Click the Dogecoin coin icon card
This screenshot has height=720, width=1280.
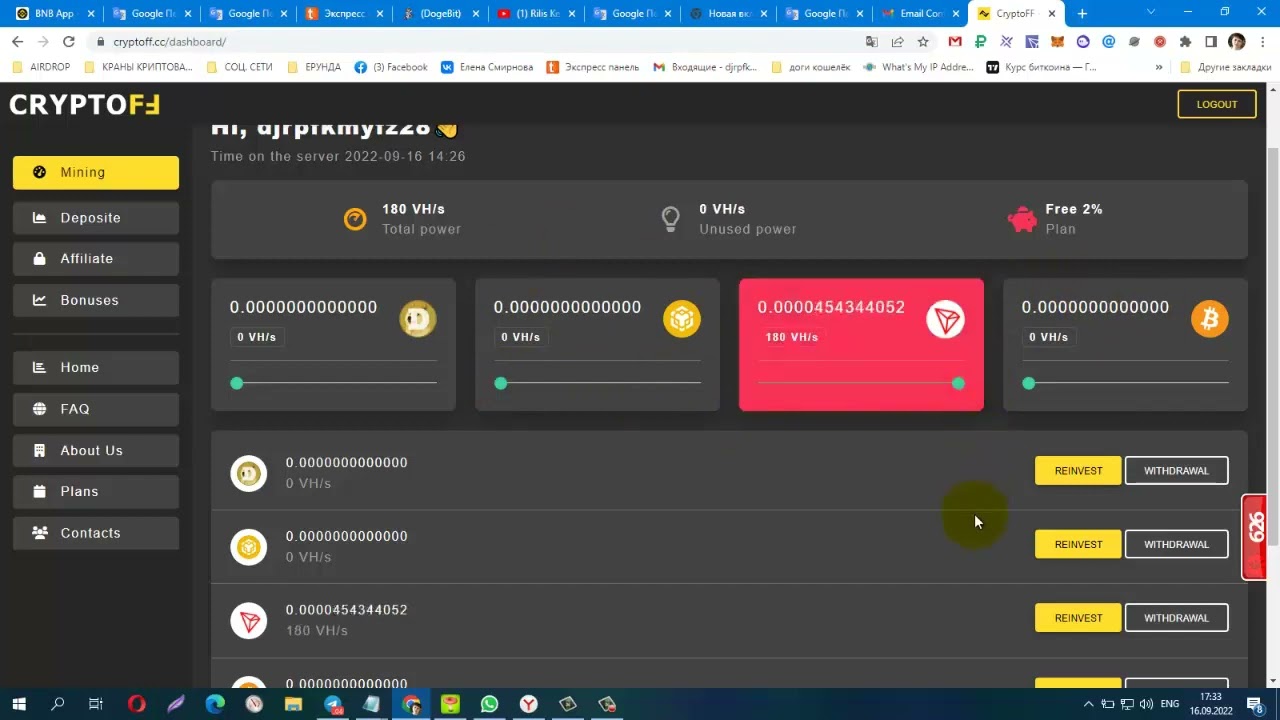tap(418, 319)
